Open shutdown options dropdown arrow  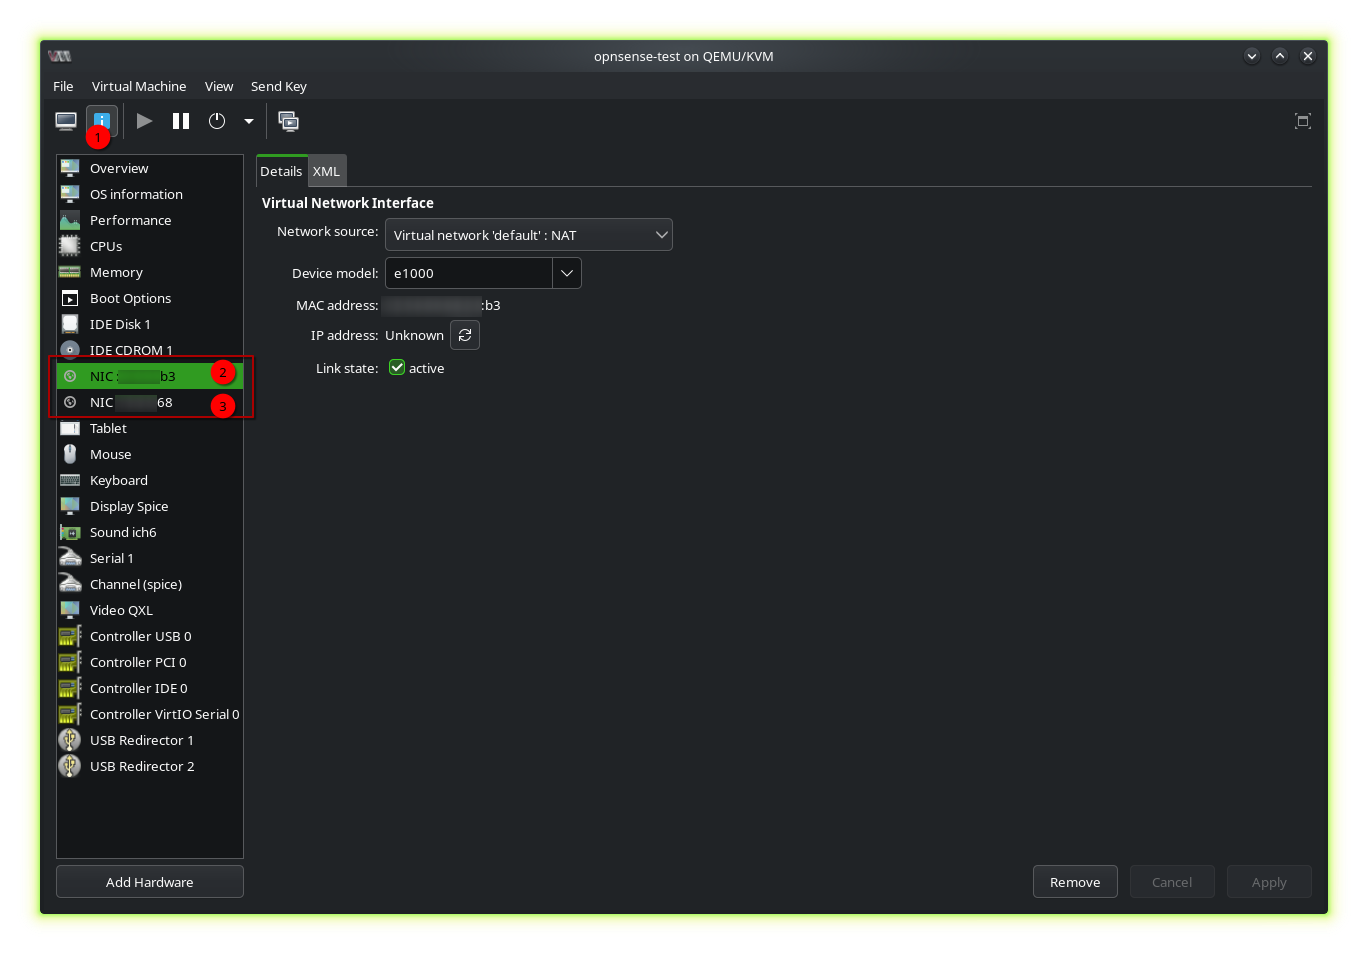pos(249,121)
